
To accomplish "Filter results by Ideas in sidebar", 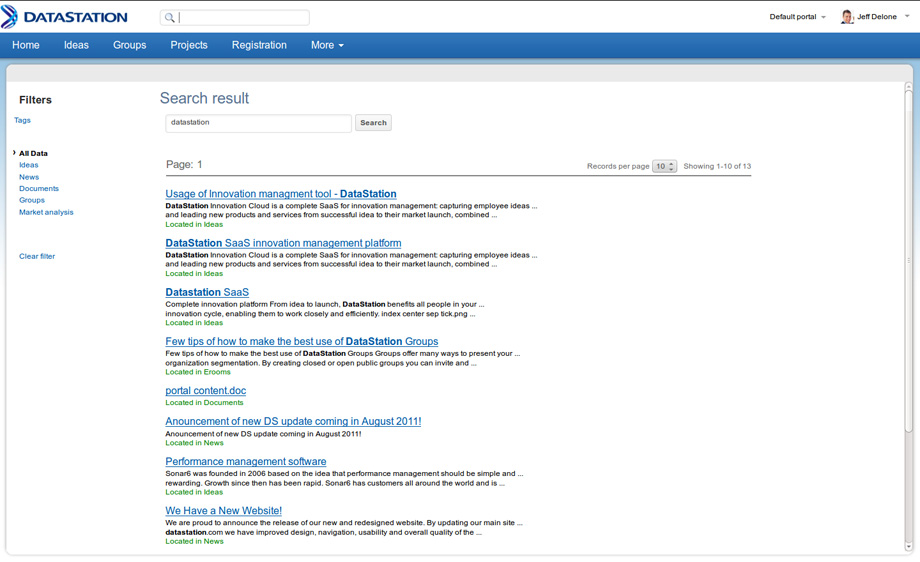I will 29,165.
